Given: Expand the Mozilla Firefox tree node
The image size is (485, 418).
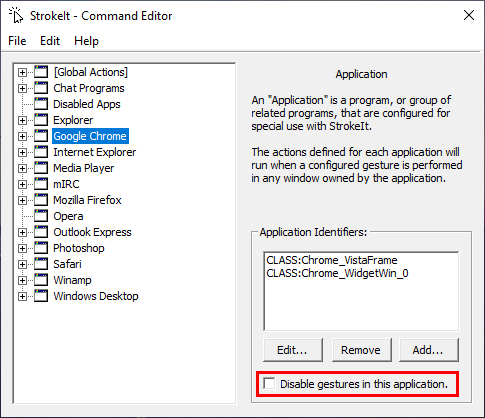Looking at the screenshot, I should coord(22,200).
